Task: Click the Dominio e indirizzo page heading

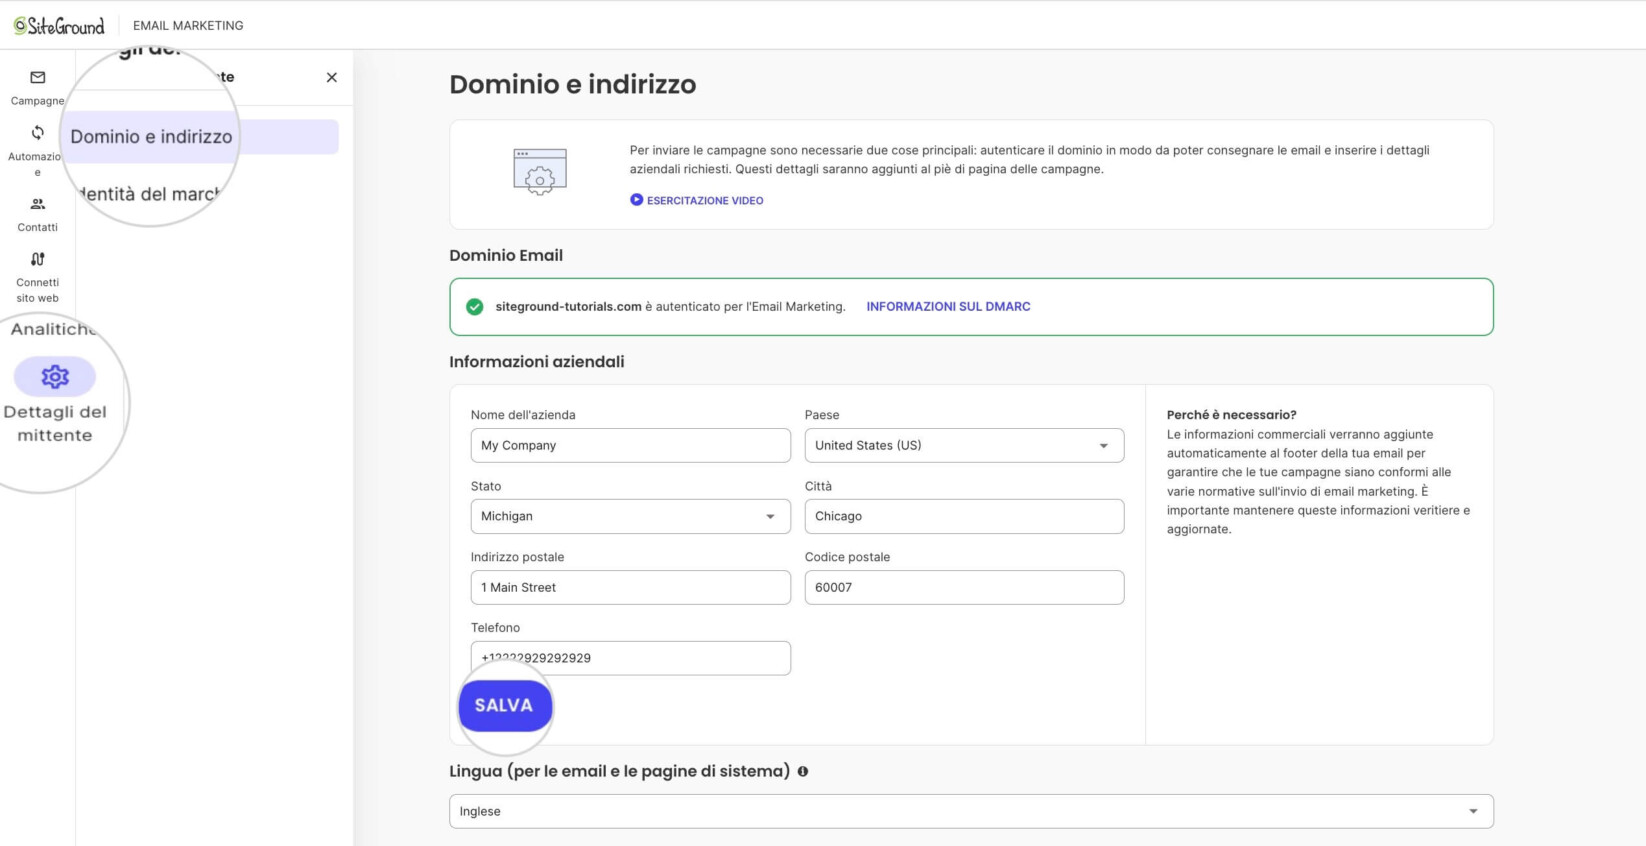Action: coord(572,84)
